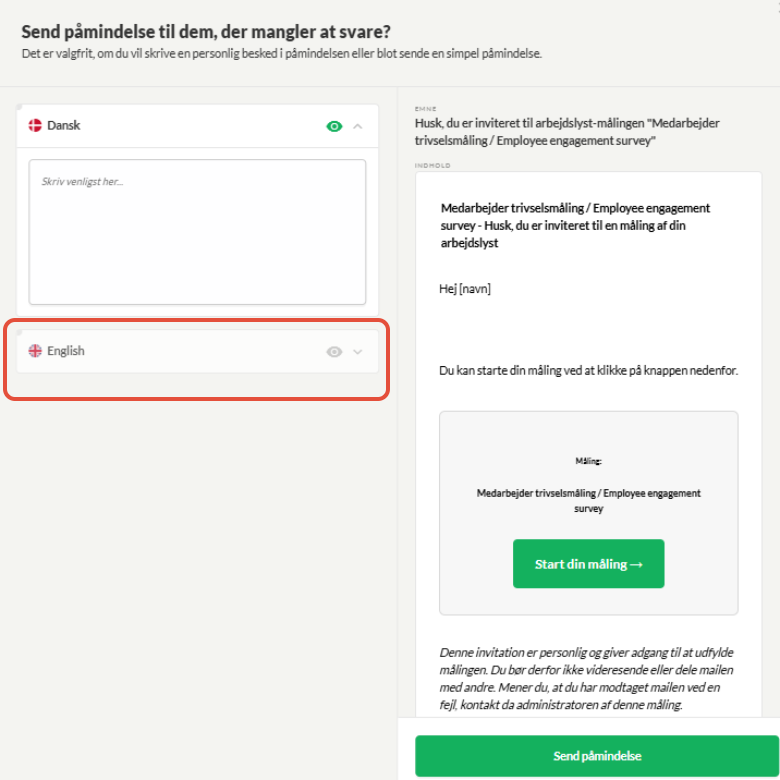Select the English language header label

(x=66, y=351)
